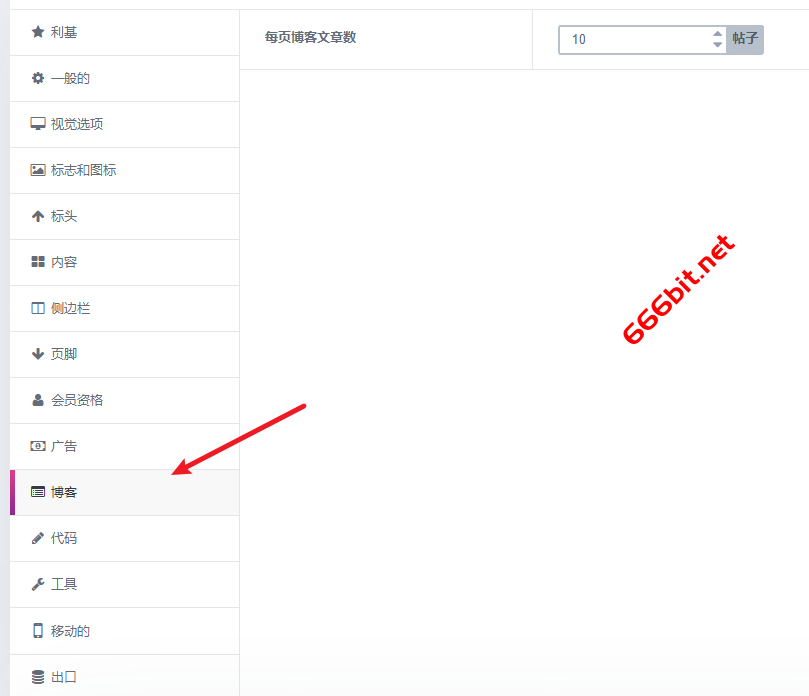Click the database icon beside 出口

(x=38, y=677)
